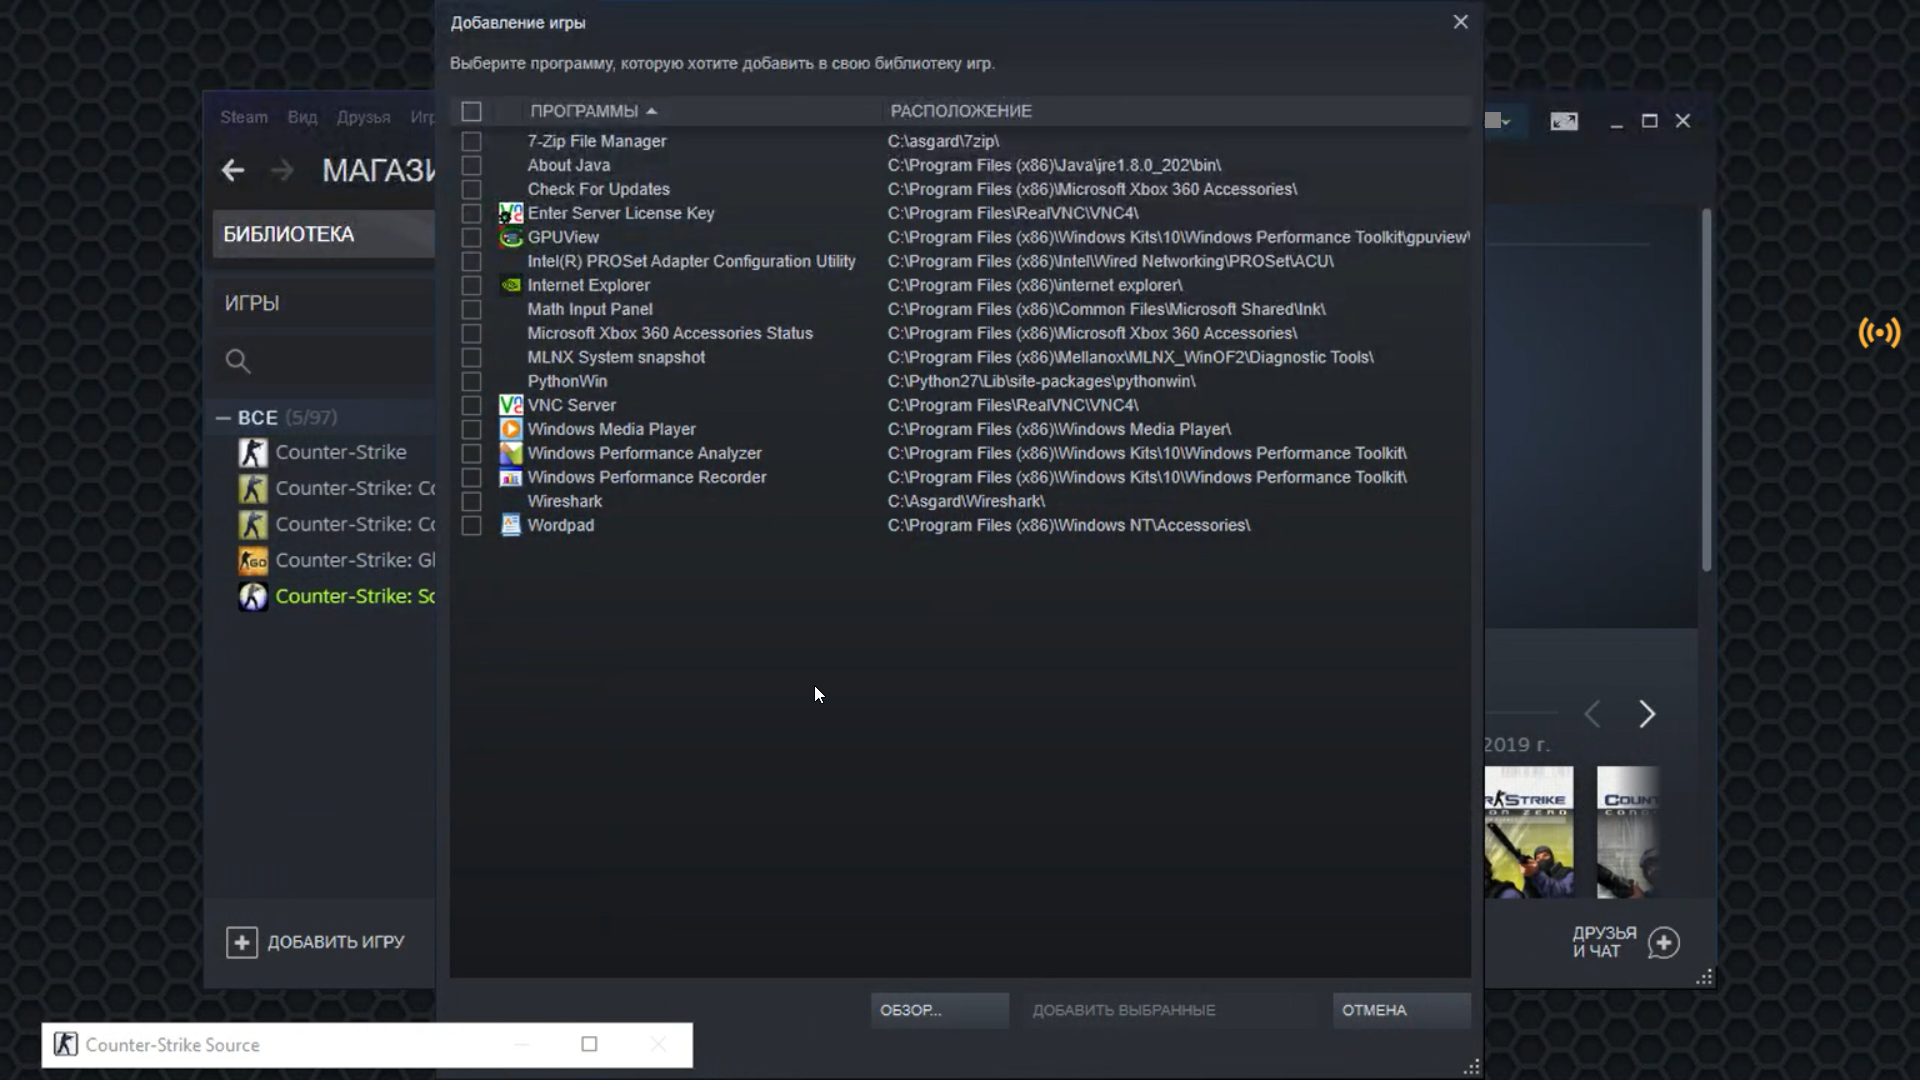
Task: Click the Counter-Strike: Global Offensive icon
Action: tap(253, 560)
